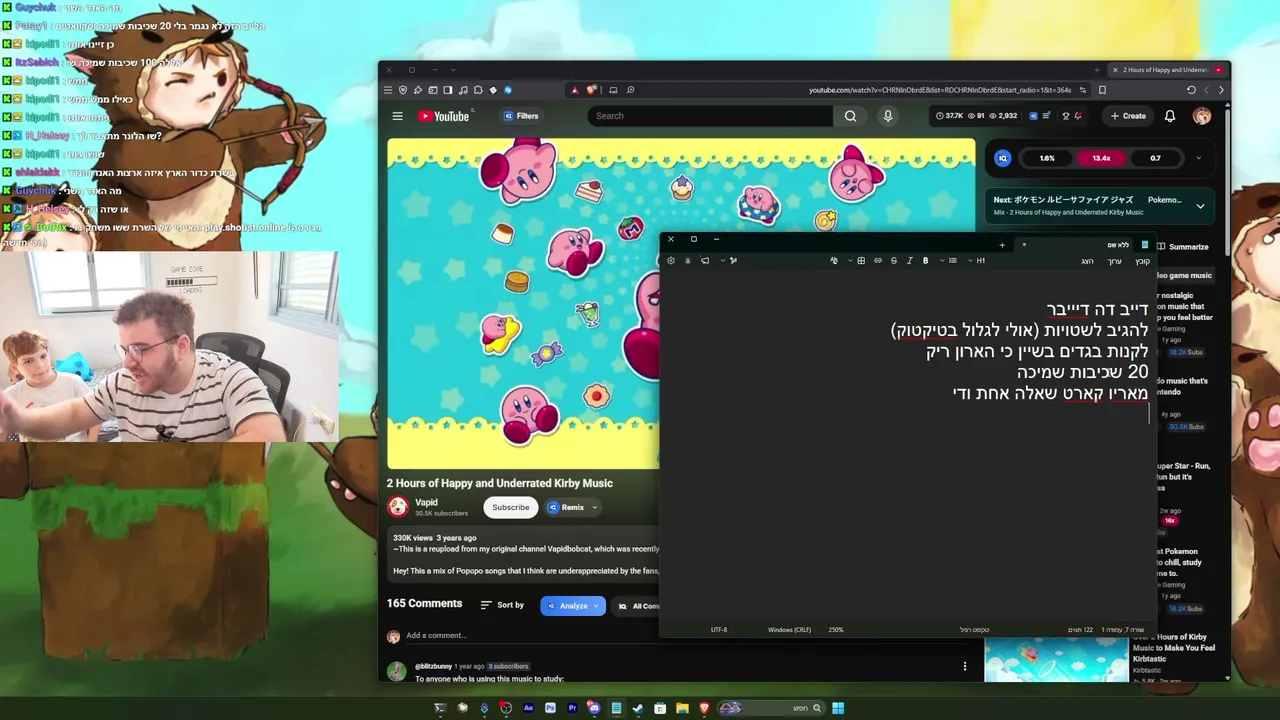Viewport: 1280px width, 720px height.
Task: Click the YouTube search input field
Action: tap(710, 116)
